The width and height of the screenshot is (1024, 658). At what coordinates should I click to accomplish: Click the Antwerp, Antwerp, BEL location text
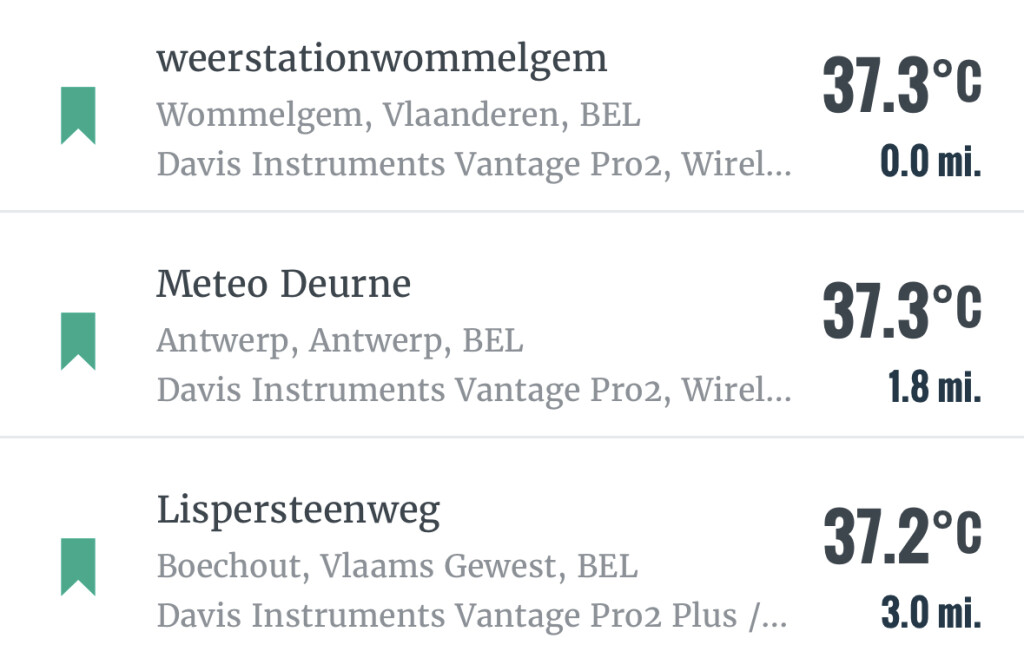coord(339,341)
